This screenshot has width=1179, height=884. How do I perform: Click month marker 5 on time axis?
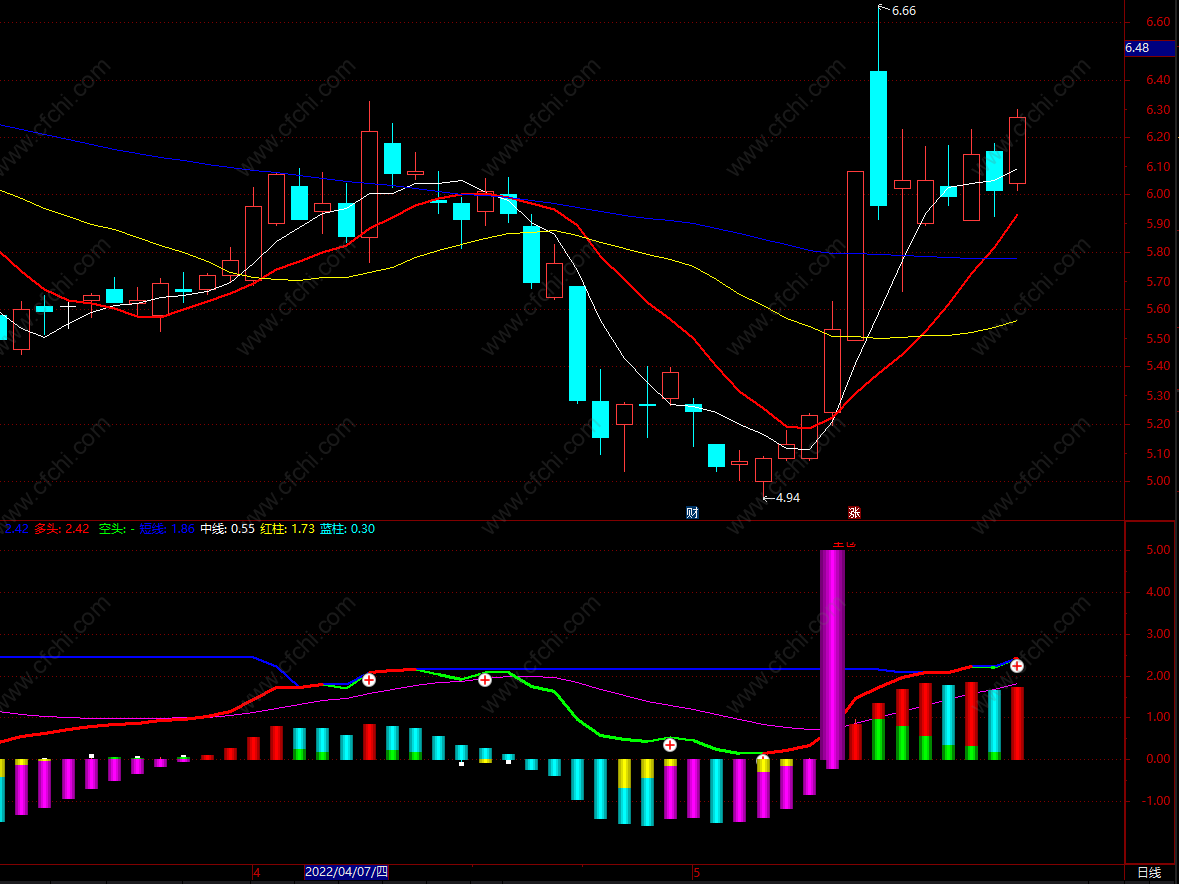[x=696, y=873]
